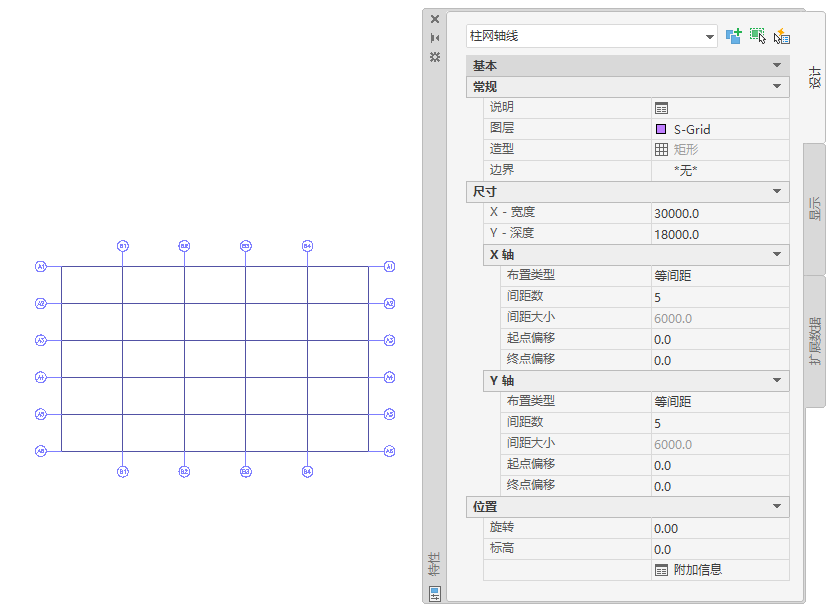Screen dimensions: 839x610
Task: Edit the 旋转 value 0.00
Action: (x=720, y=529)
